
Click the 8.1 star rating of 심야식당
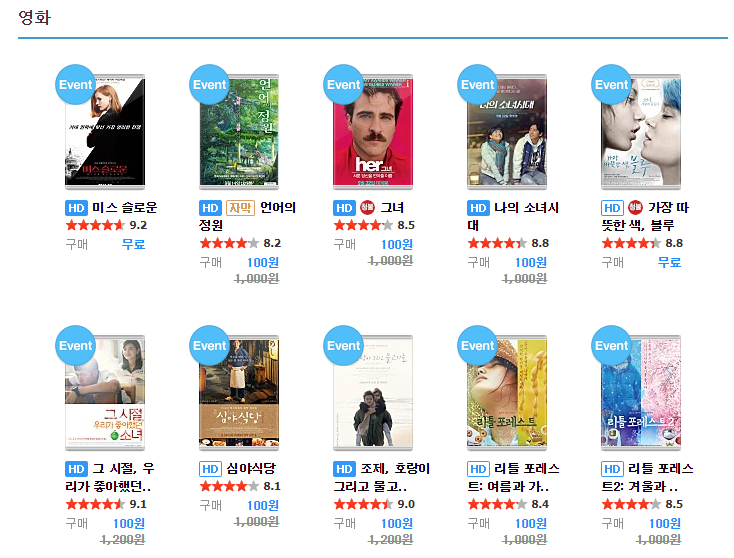(240, 486)
